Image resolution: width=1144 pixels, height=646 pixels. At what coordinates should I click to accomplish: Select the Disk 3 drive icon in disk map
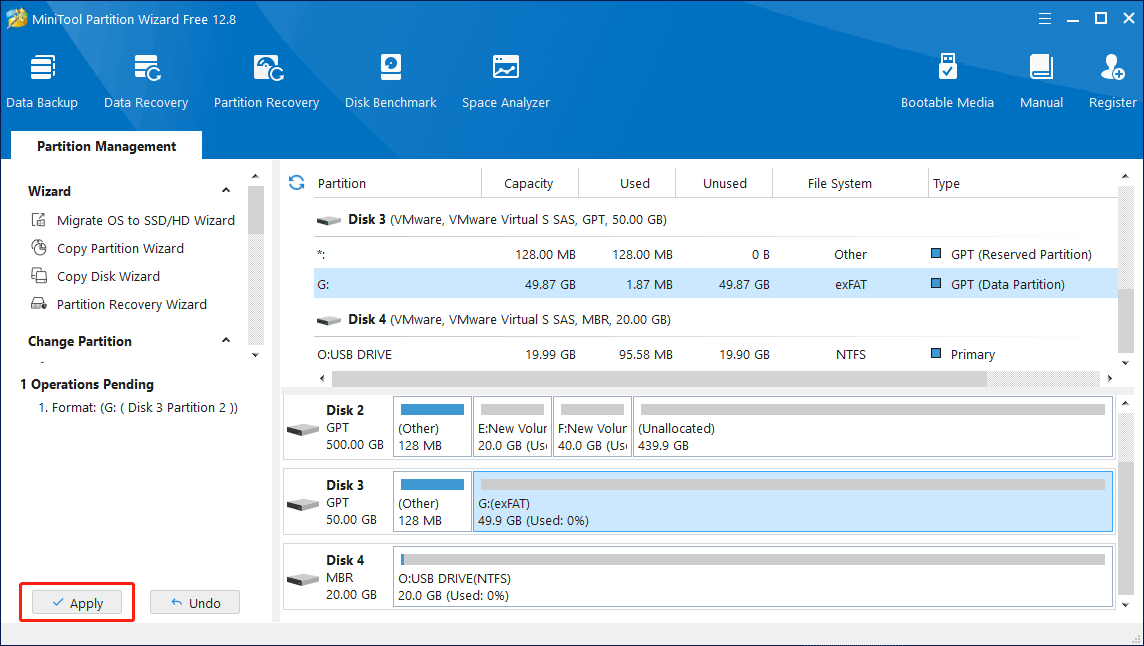click(x=303, y=504)
